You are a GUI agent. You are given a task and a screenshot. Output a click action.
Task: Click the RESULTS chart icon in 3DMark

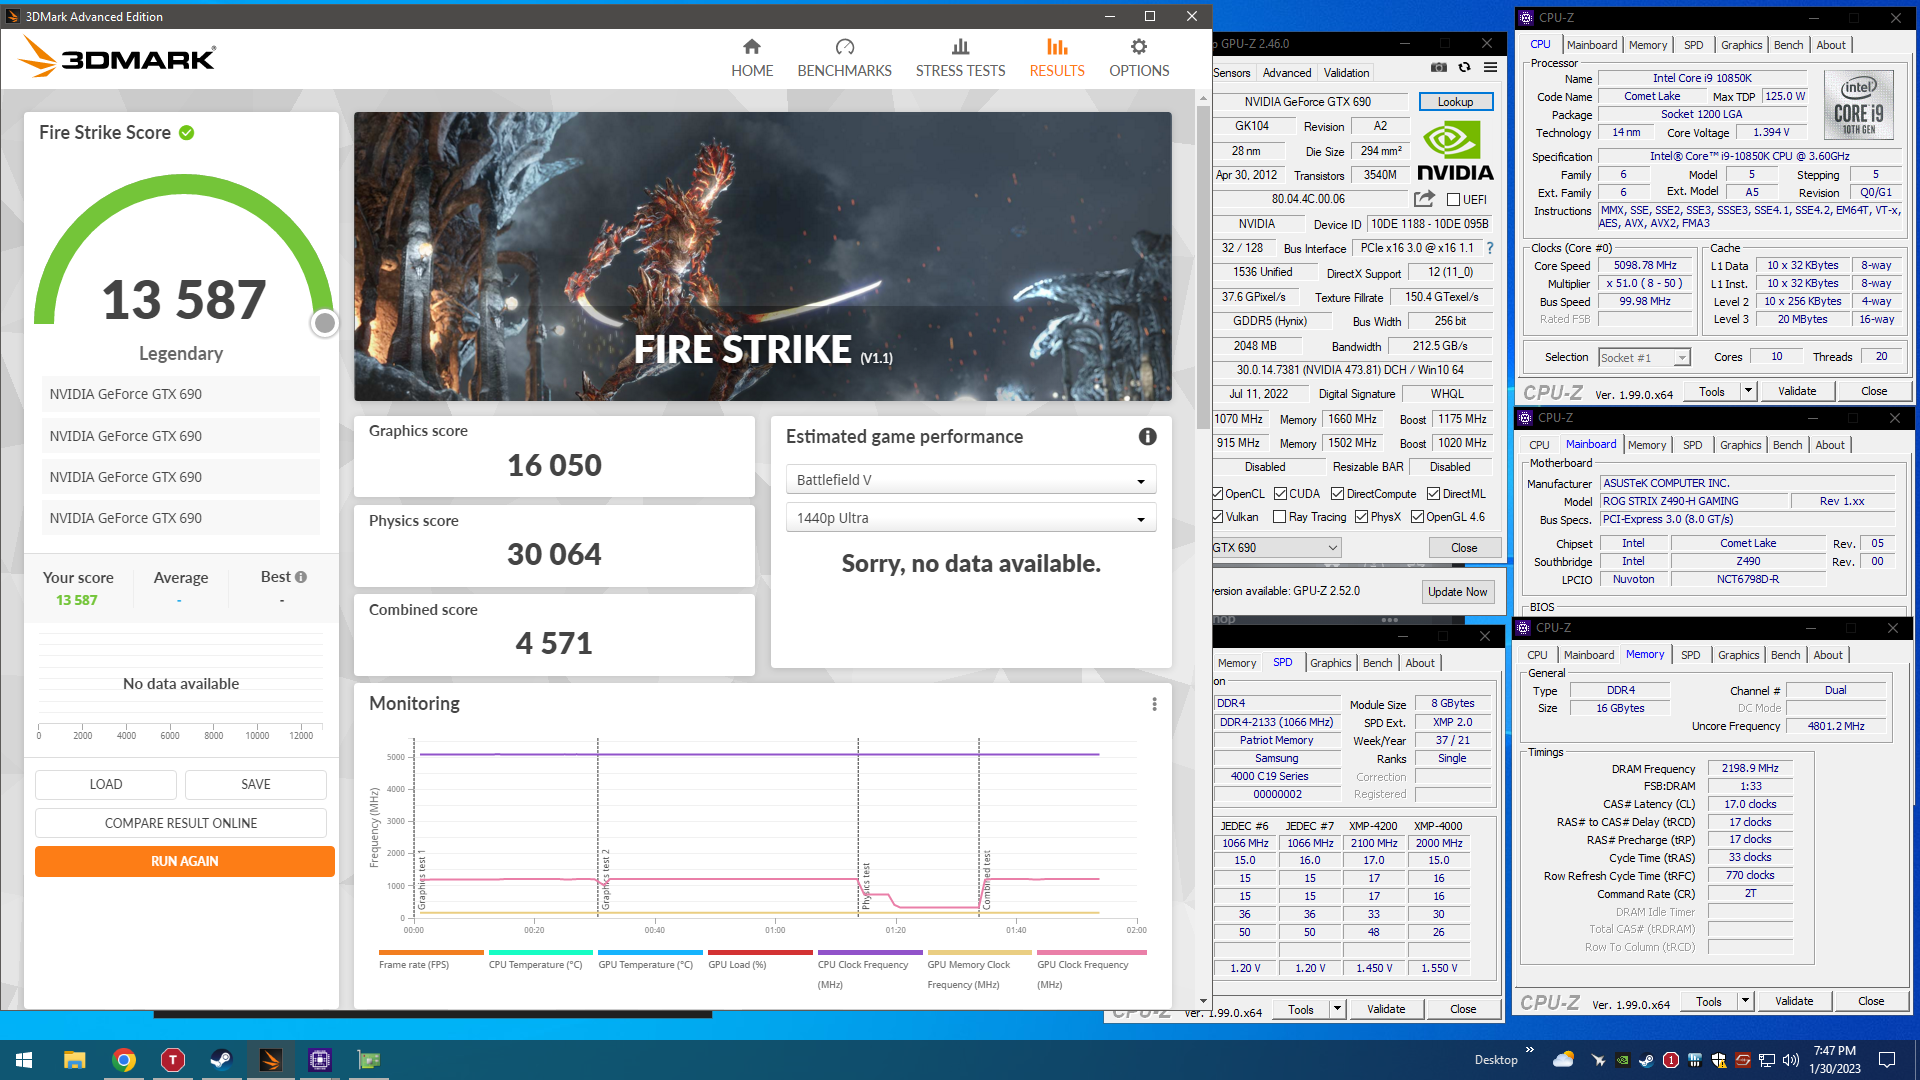pos(1057,47)
